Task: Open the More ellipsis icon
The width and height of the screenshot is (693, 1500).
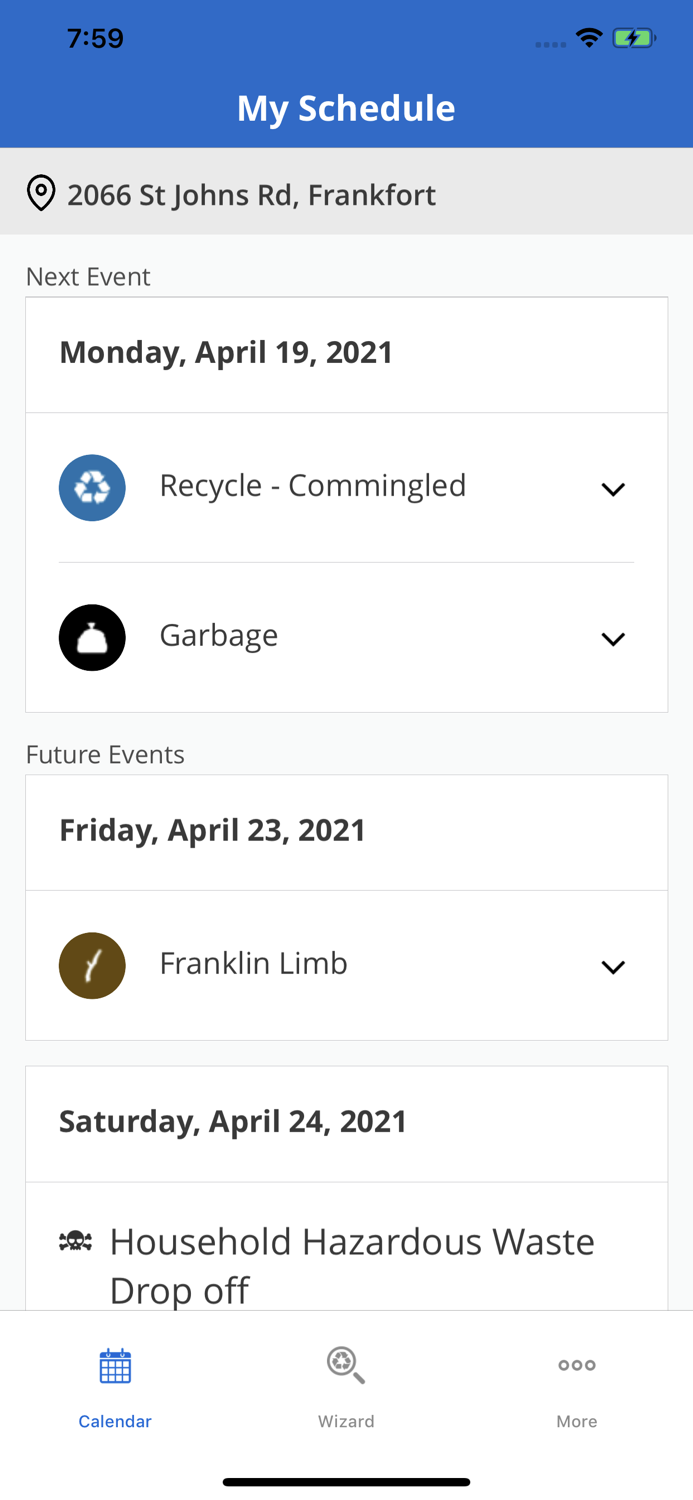Action: coord(577,1364)
